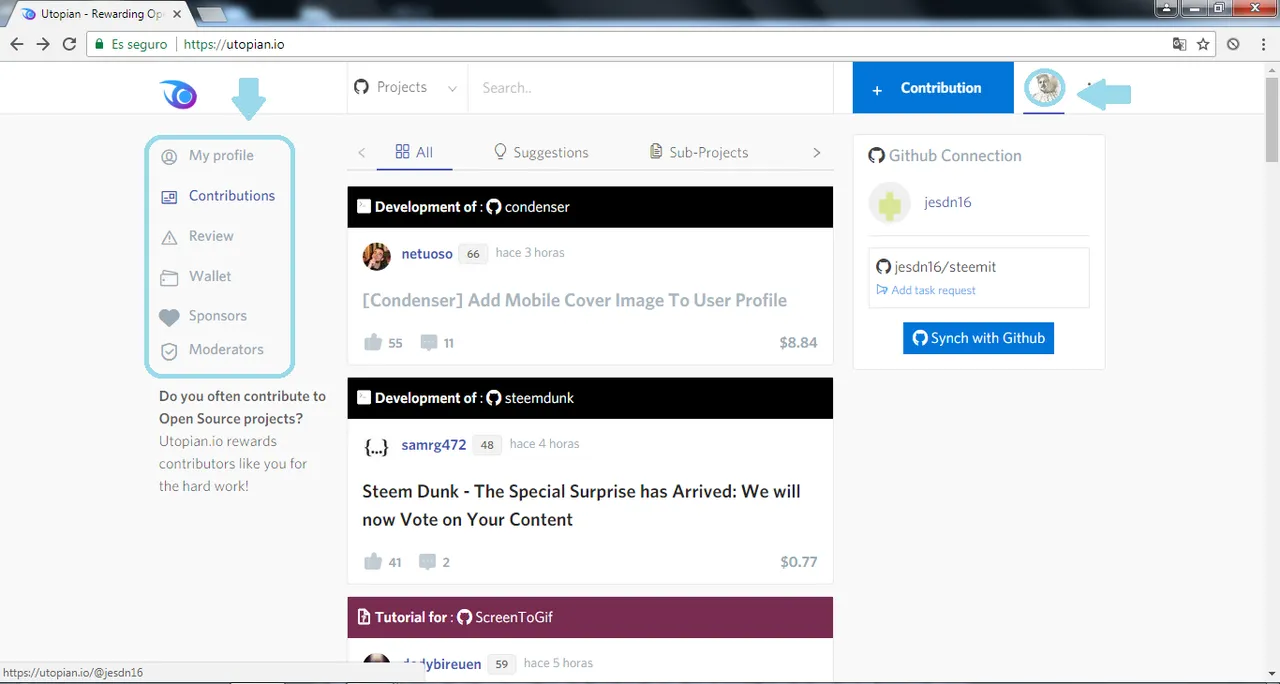Click the Utopian eye logo
Screen dimensions: 1280x684
point(179,94)
